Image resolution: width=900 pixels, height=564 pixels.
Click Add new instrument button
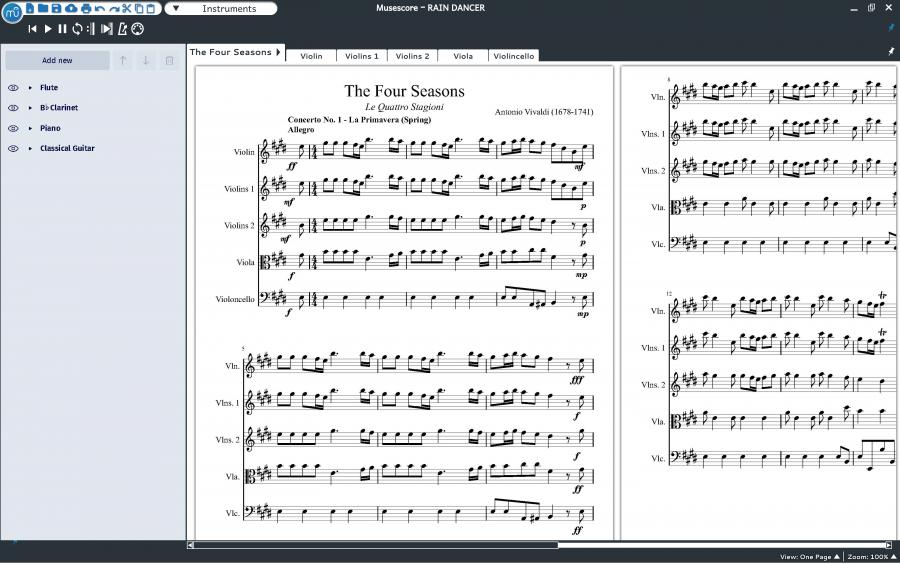pos(57,60)
